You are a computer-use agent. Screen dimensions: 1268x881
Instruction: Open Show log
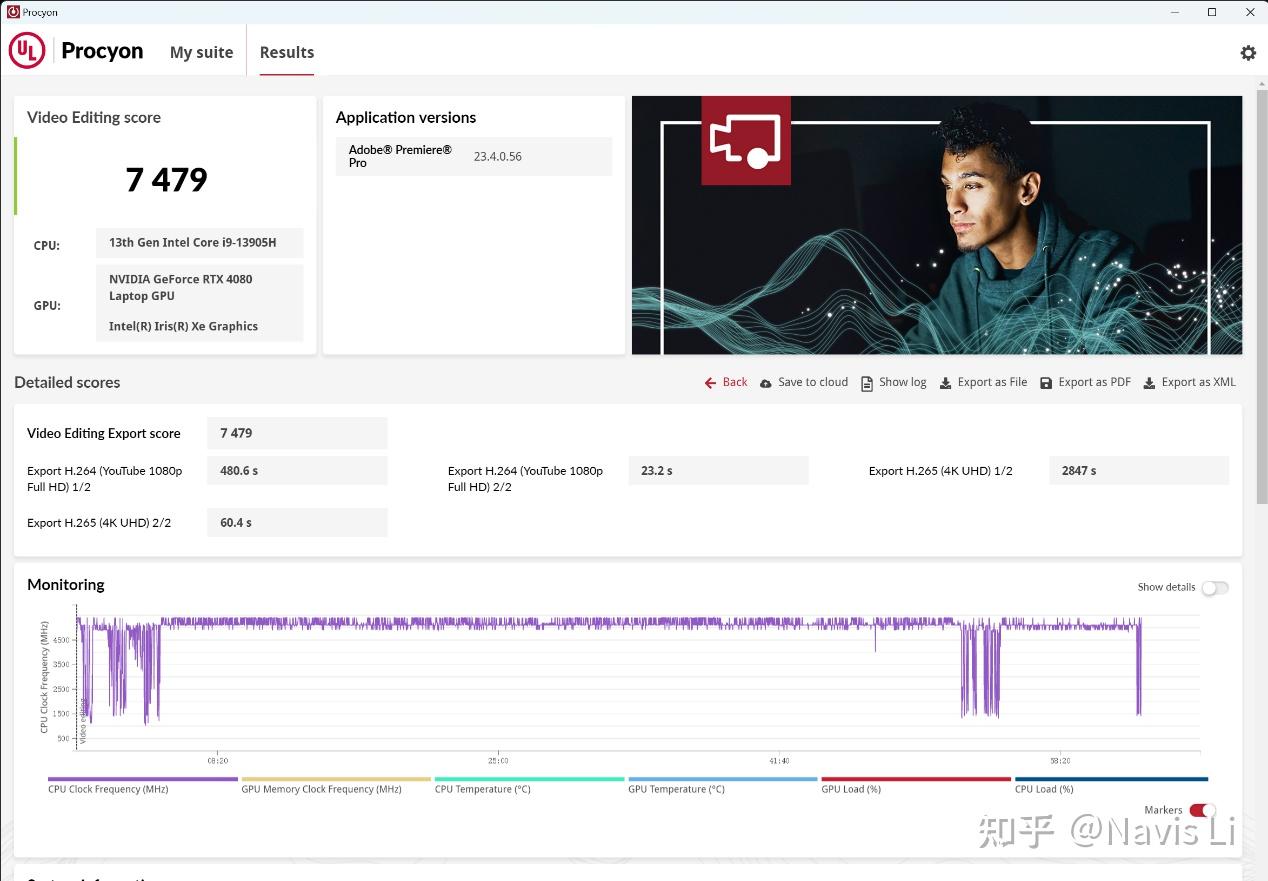pyautogui.click(x=903, y=382)
